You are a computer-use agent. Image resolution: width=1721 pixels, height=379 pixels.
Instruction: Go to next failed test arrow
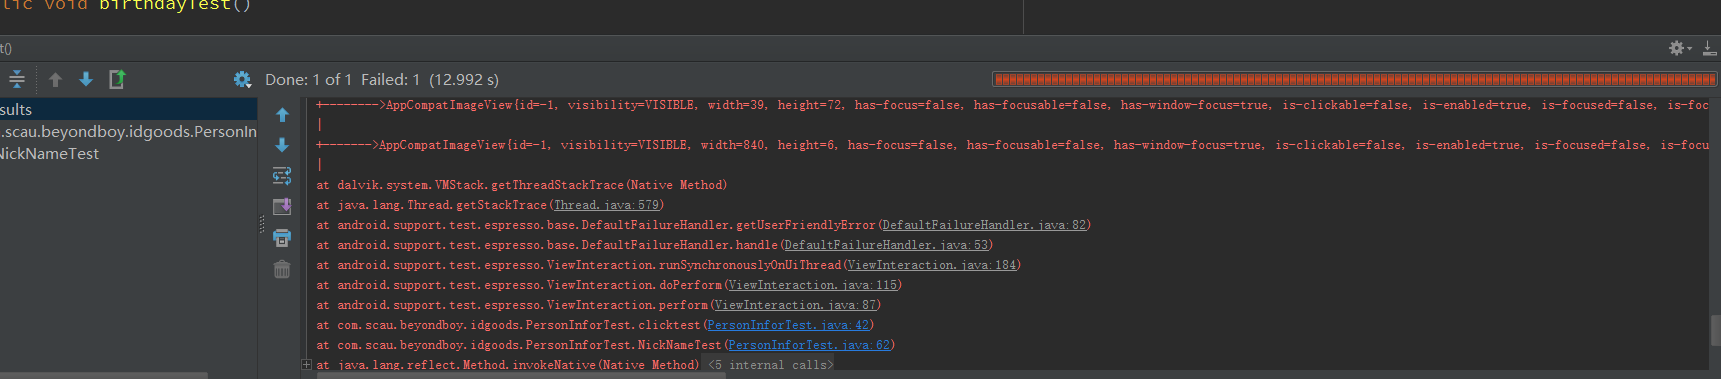(x=86, y=80)
